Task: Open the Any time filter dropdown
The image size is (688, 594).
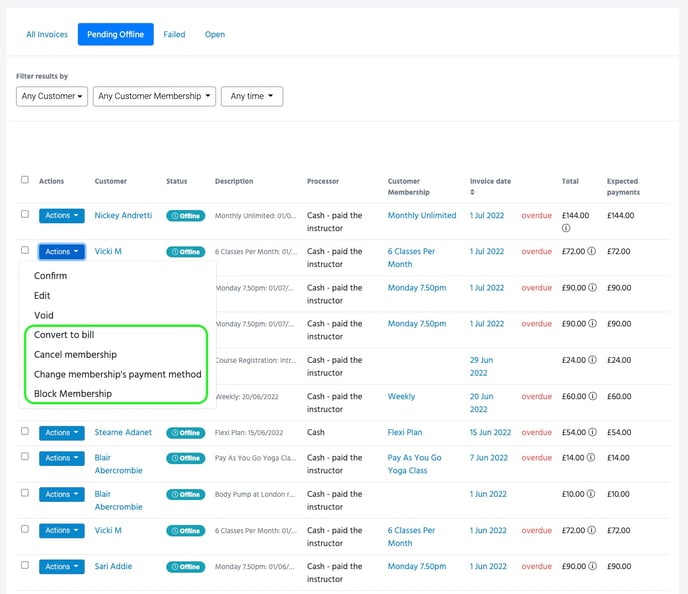Action: click(x=251, y=97)
